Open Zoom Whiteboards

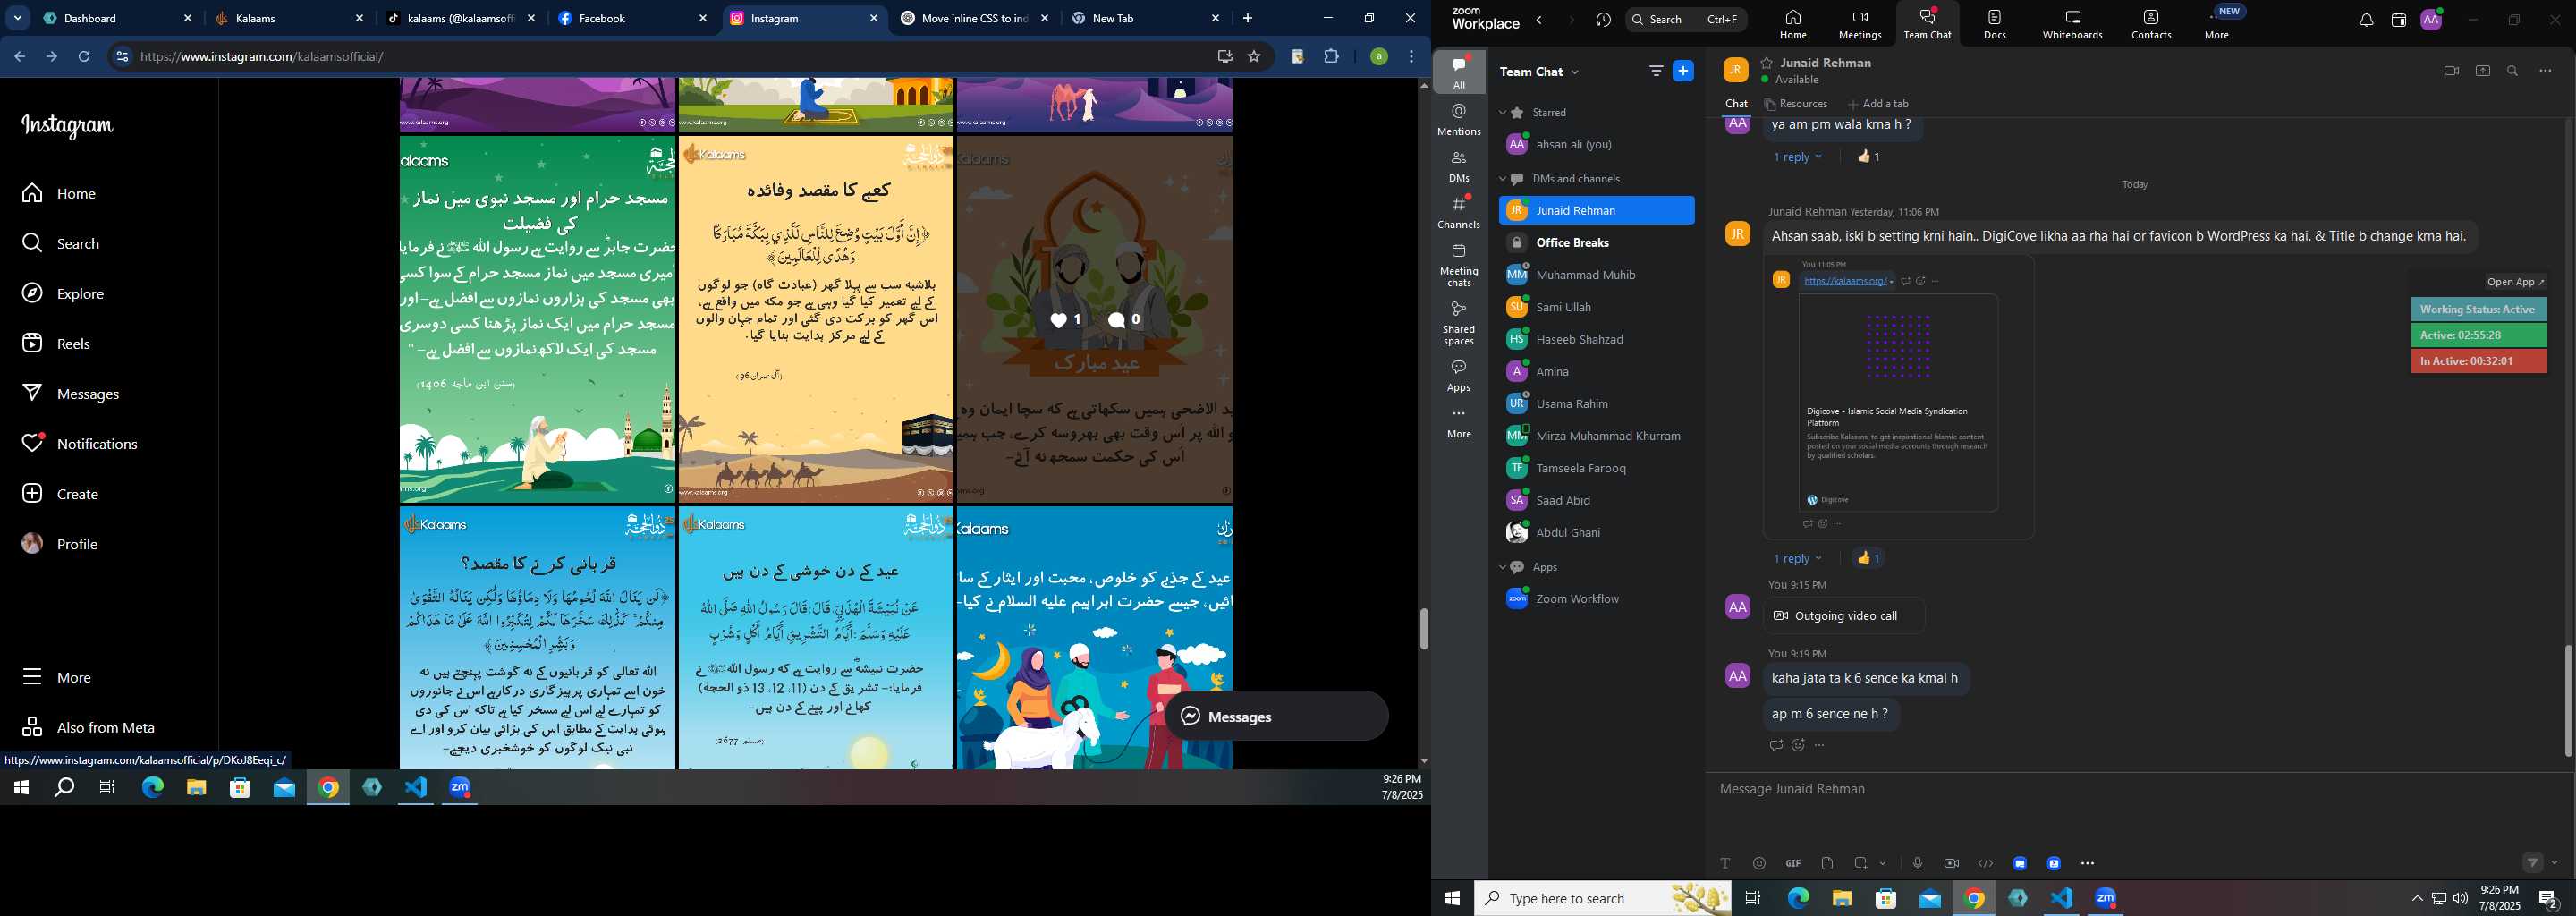(2072, 23)
